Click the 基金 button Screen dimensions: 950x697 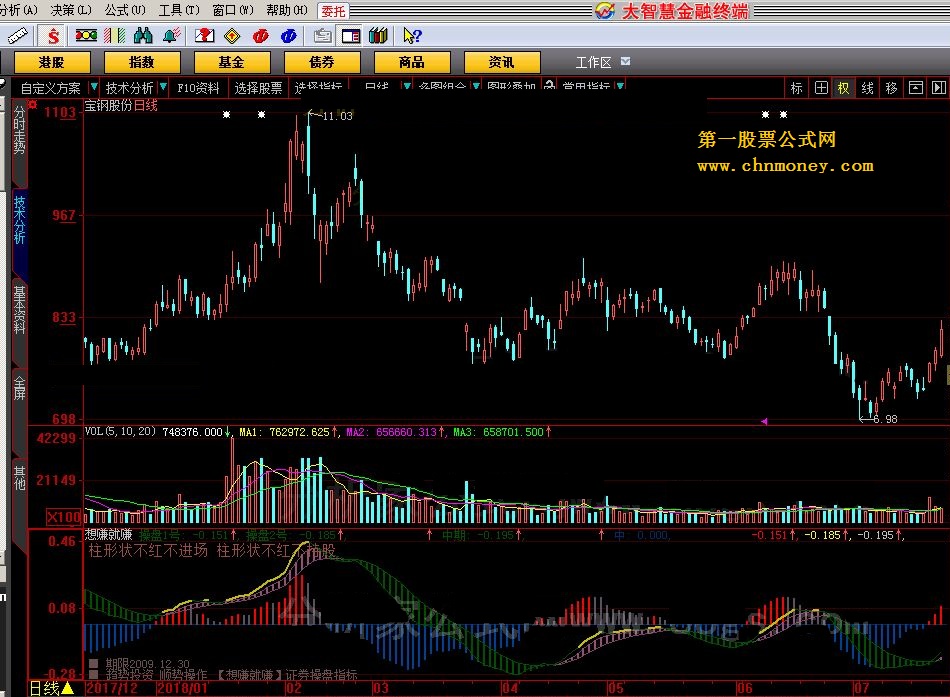pyautogui.click(x=232, y=62)
